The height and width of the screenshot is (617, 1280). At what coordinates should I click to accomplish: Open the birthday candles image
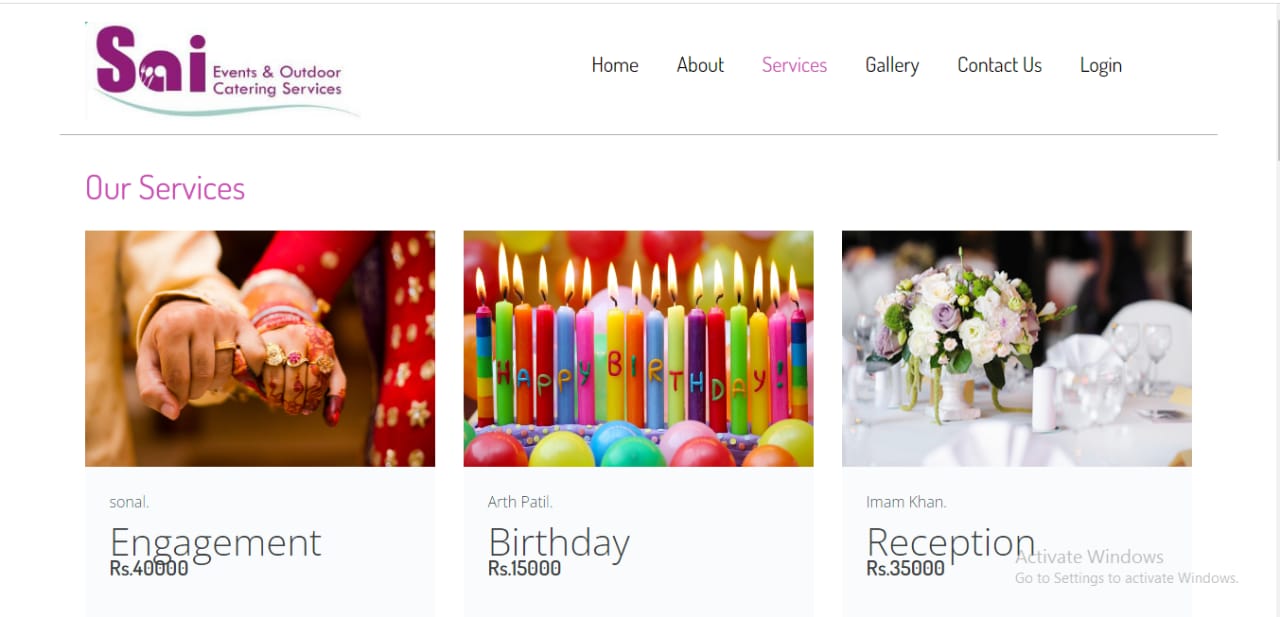(x=638, y=348)
